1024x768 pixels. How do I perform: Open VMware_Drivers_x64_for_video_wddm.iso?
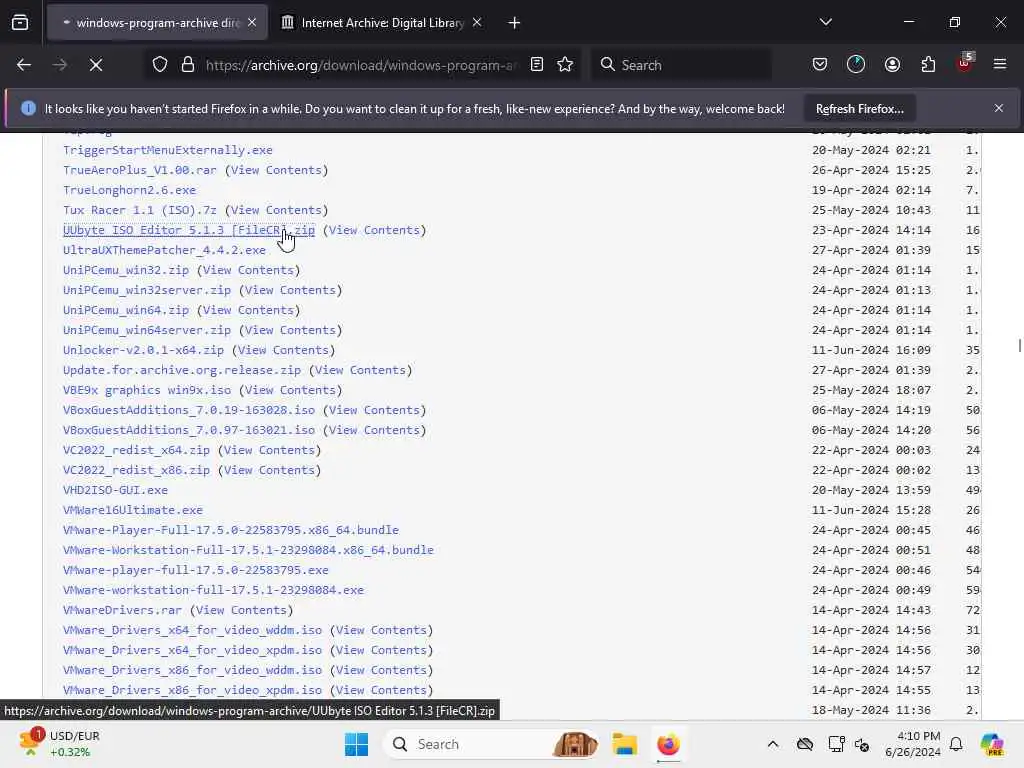[x=193, y=630]
